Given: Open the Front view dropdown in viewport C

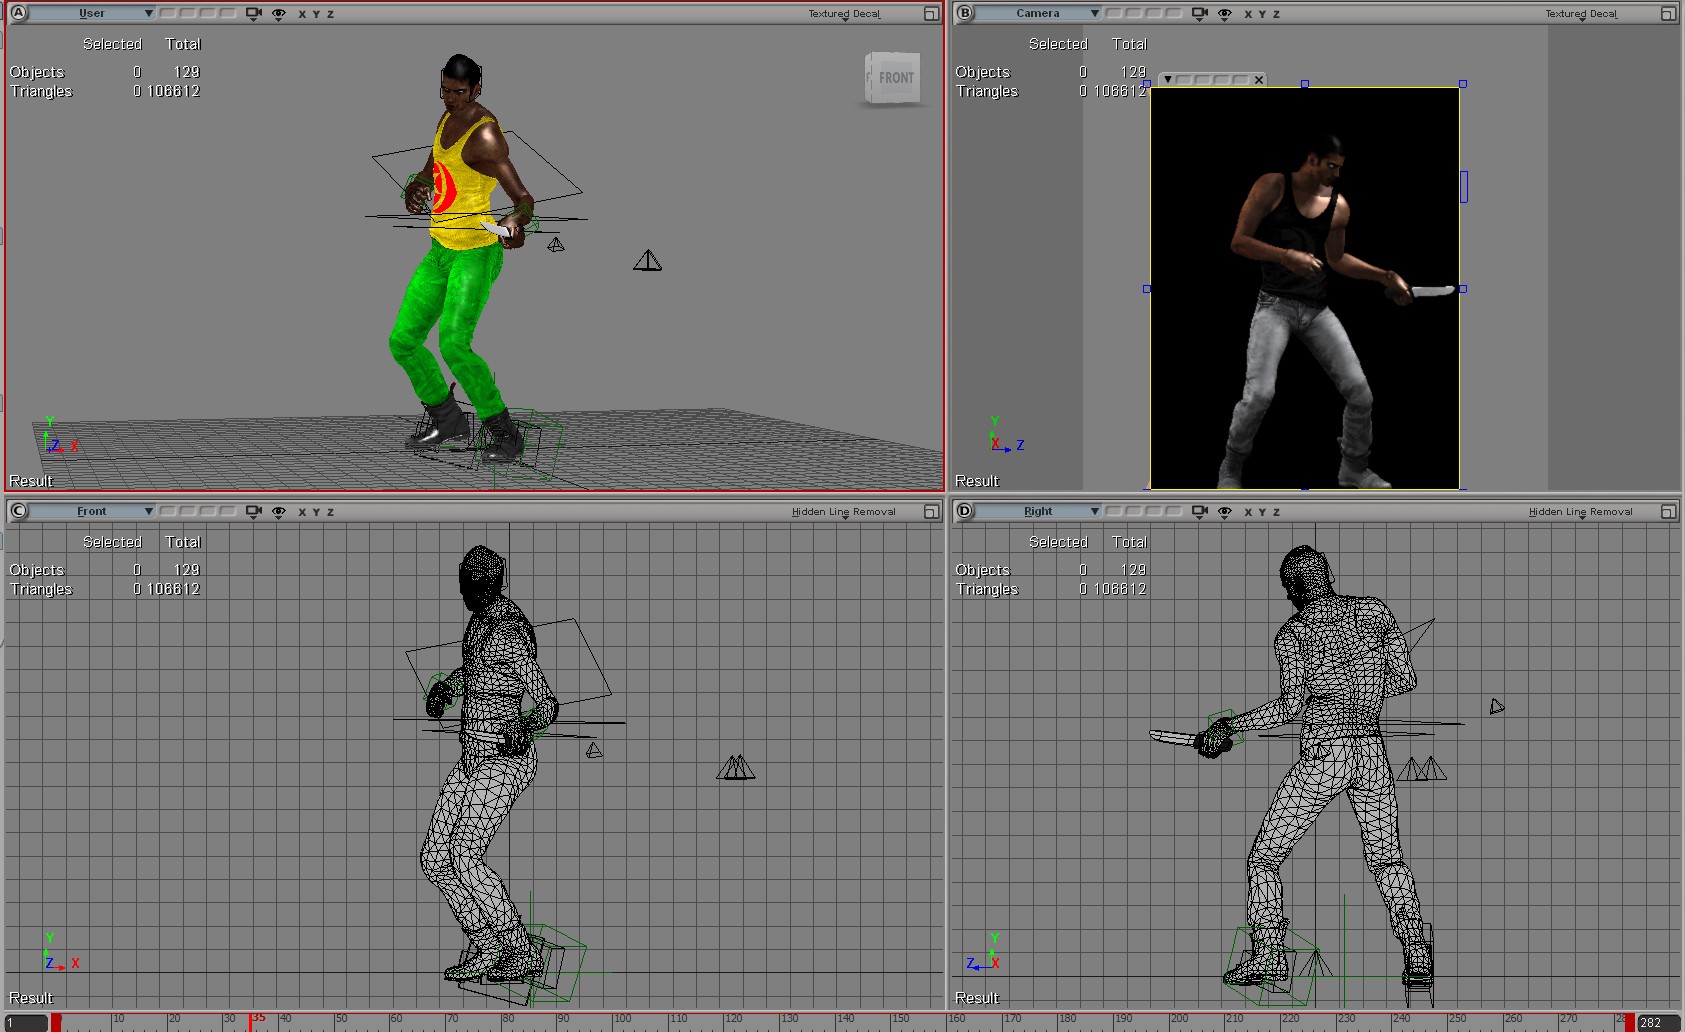Looking at the screenshot, I should (92, 511).
